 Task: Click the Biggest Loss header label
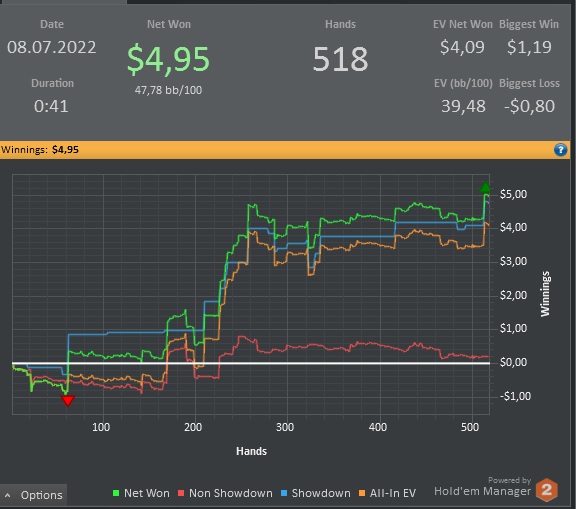coord(529,83)
